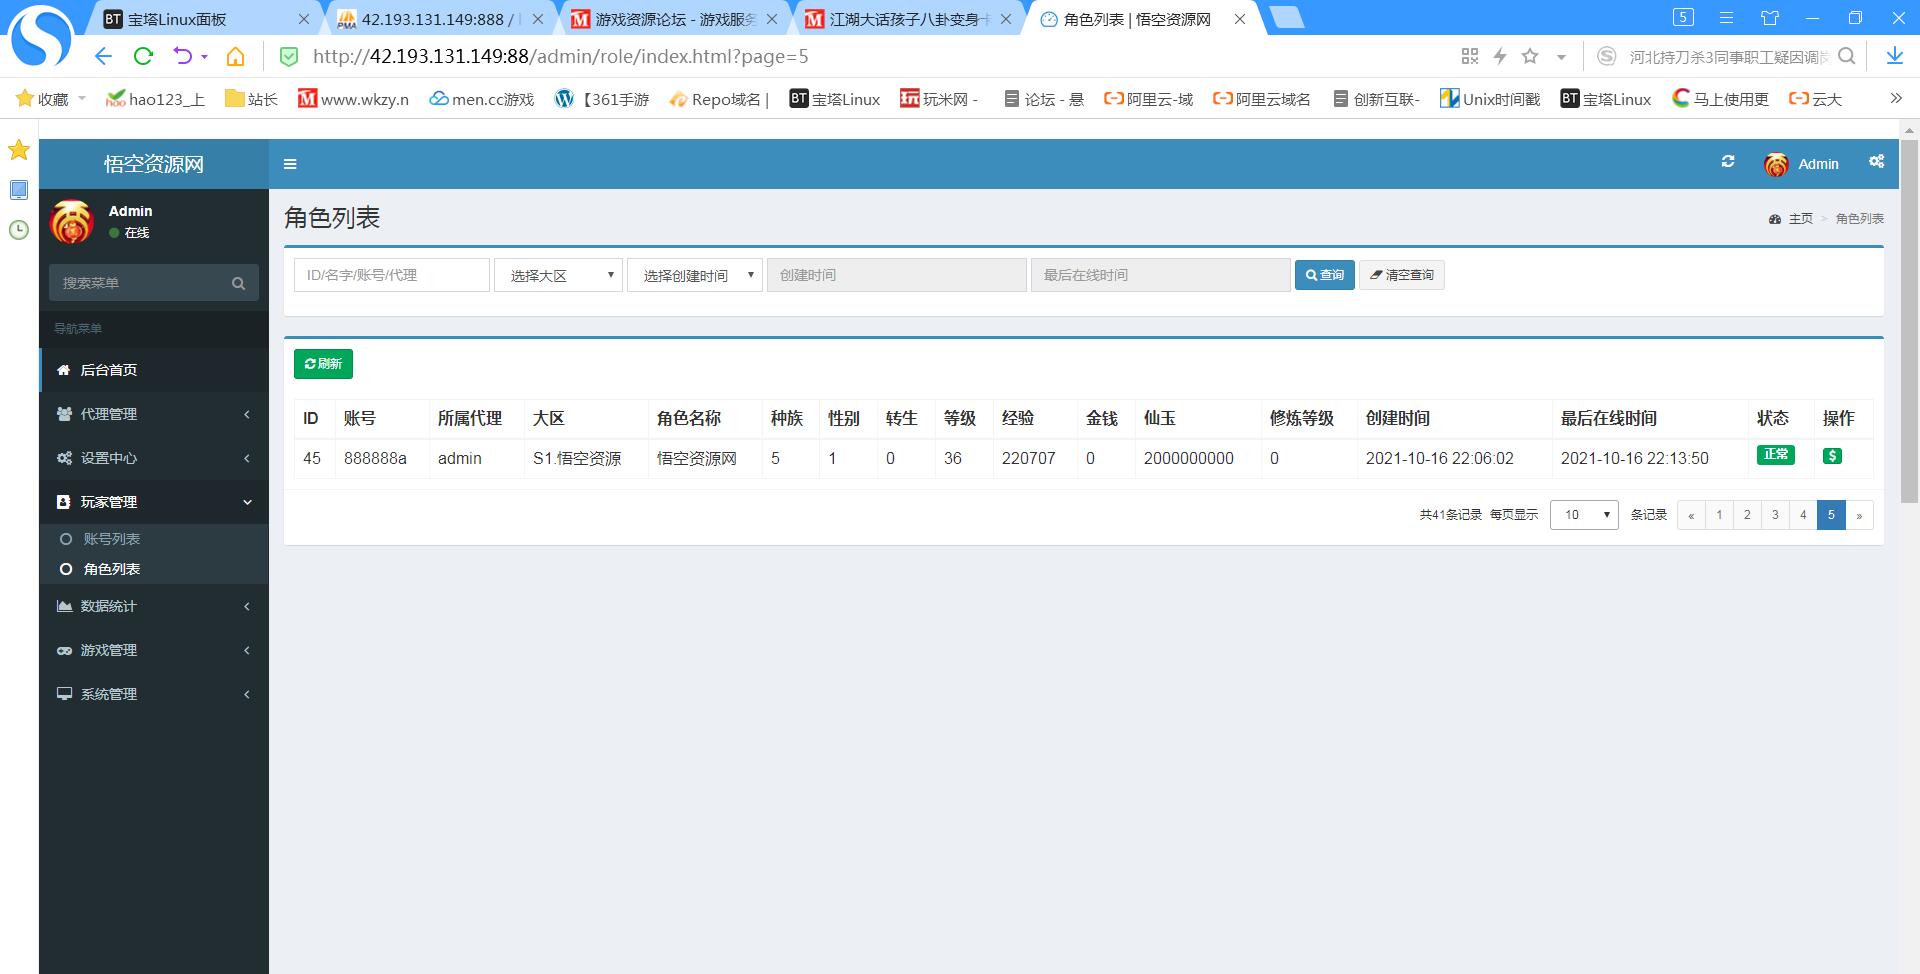Click the blue 查询 button
This screenshot has height=974, width=1920.
pos(1324,275)
